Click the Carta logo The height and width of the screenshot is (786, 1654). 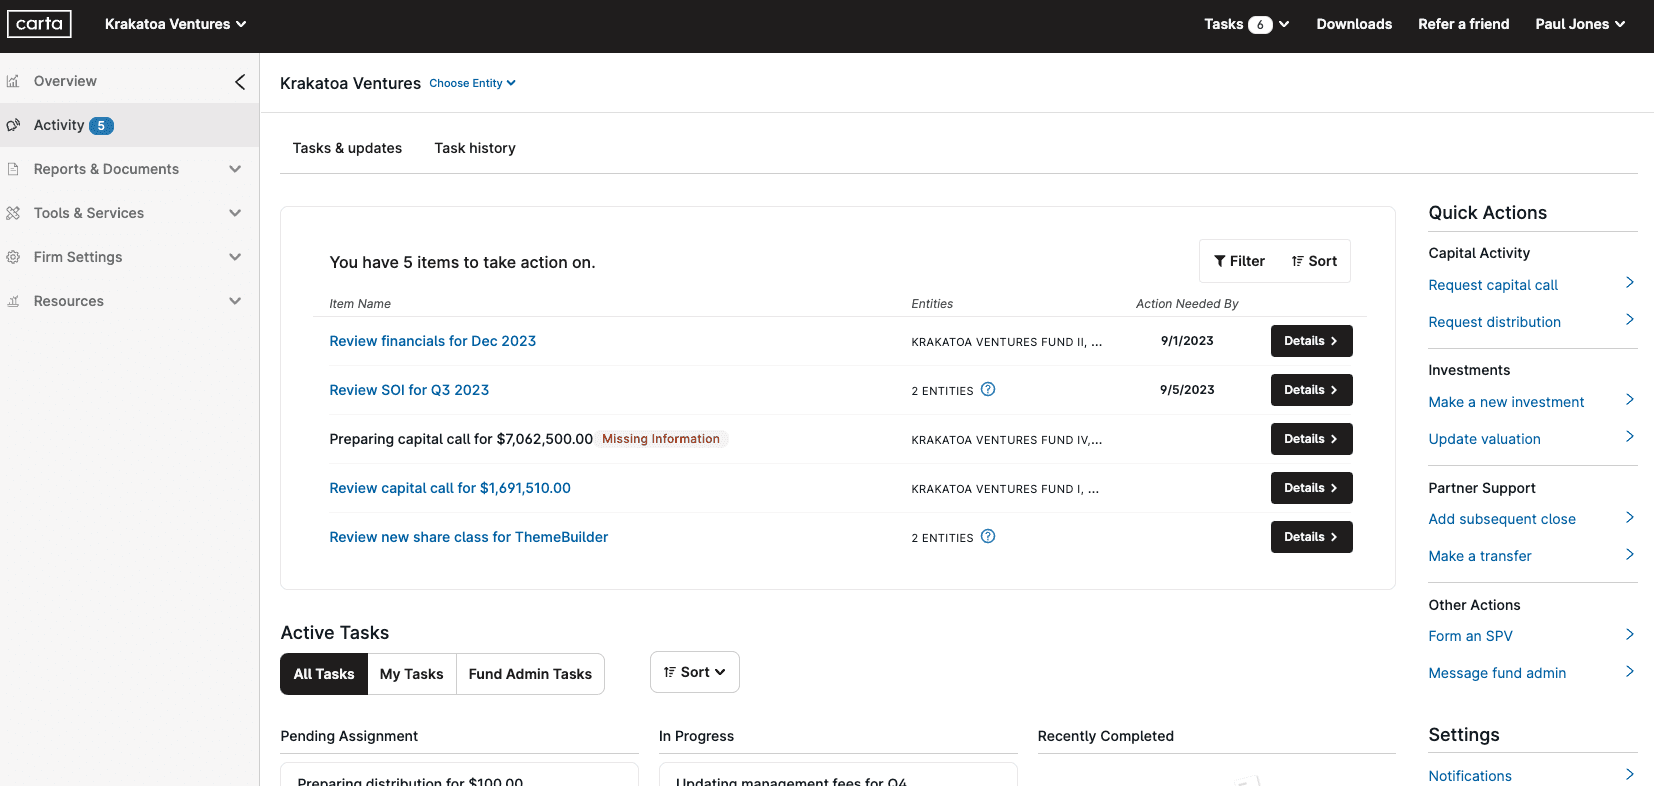[39, 24]
